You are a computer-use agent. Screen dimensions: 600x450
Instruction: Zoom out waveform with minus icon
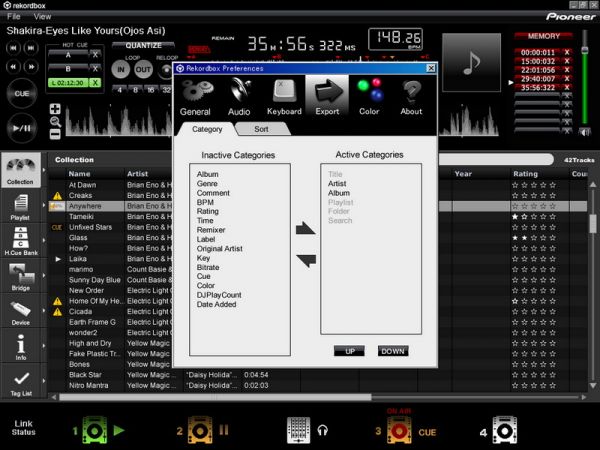[55, 134]
